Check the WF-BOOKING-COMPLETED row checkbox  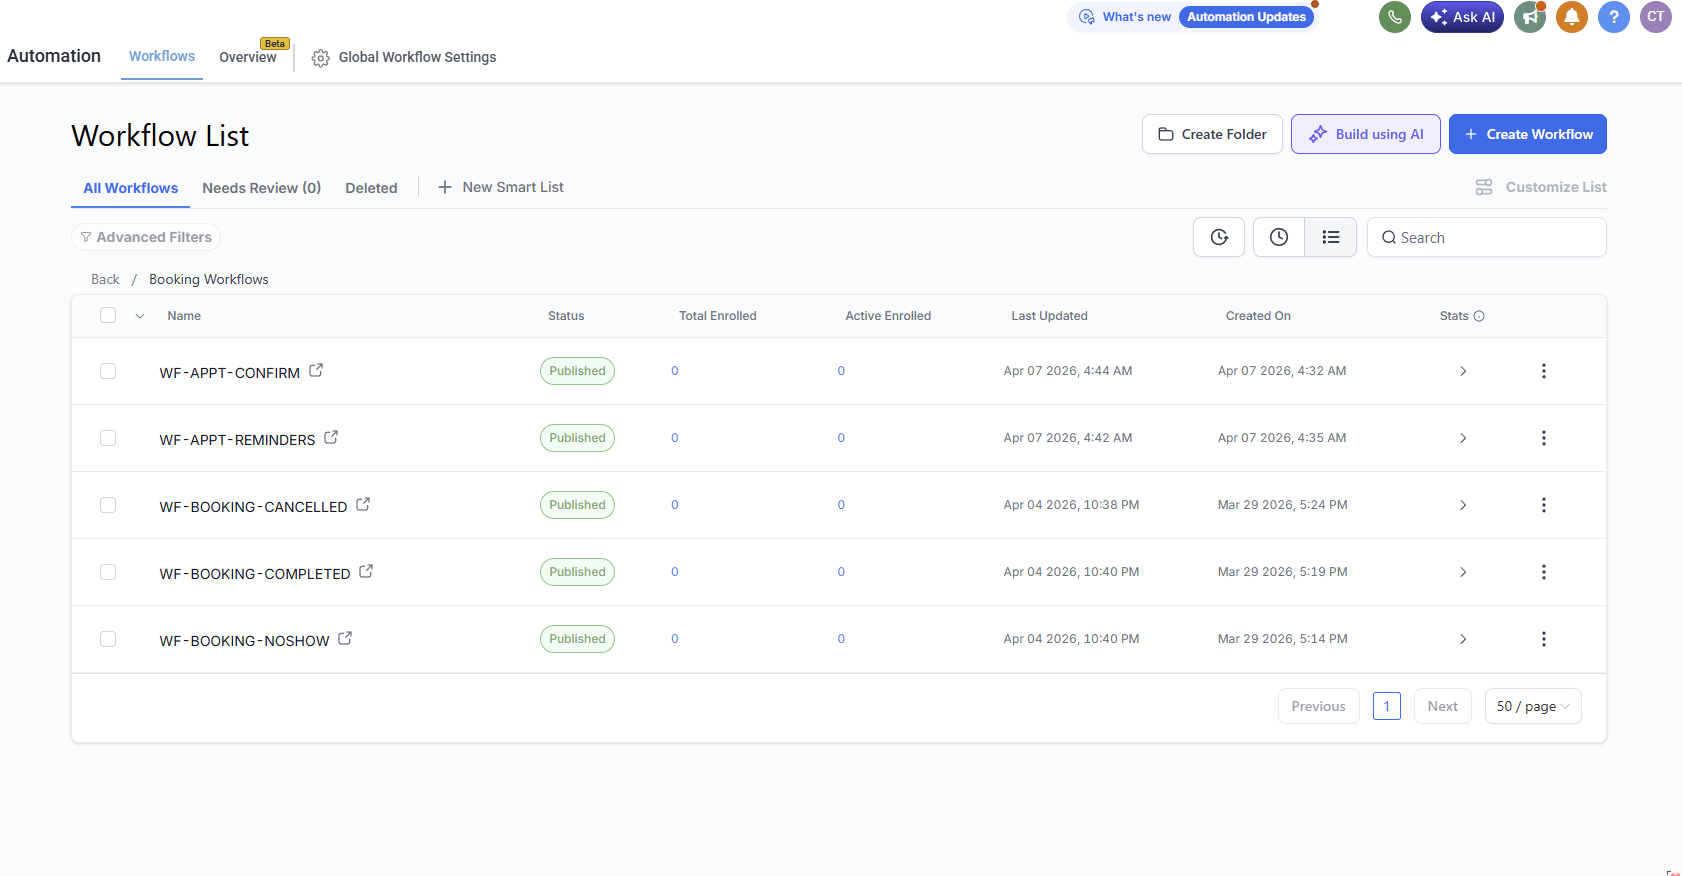click(108, 572)
